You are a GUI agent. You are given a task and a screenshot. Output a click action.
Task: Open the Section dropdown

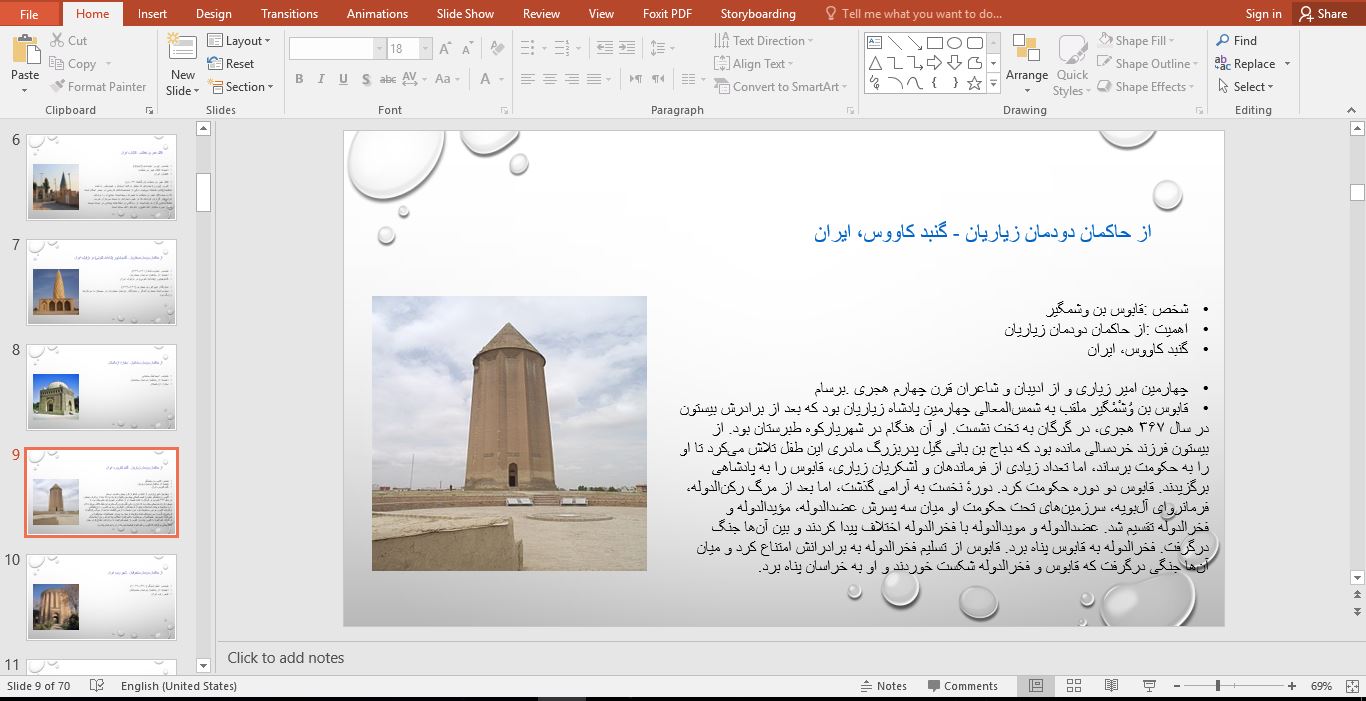point(241,87)
